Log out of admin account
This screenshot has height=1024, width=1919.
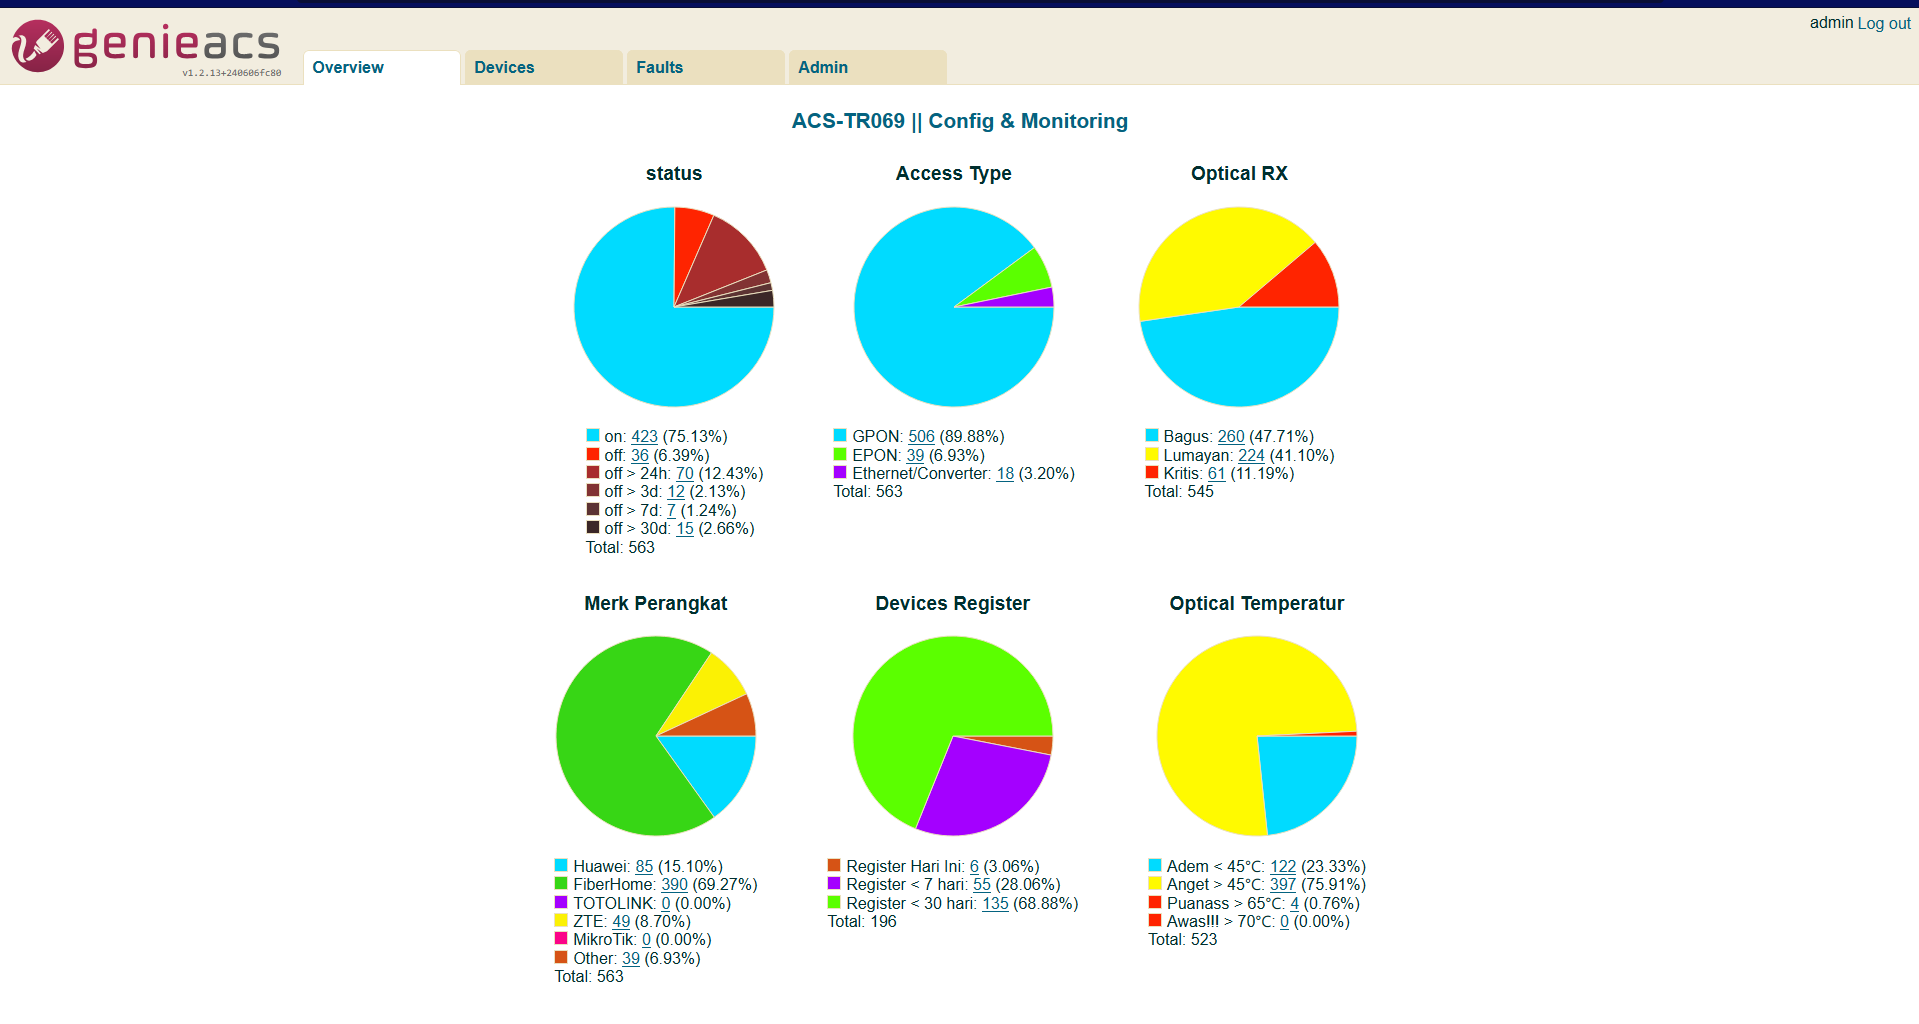pyautogui.click(x=1884, y=23)
